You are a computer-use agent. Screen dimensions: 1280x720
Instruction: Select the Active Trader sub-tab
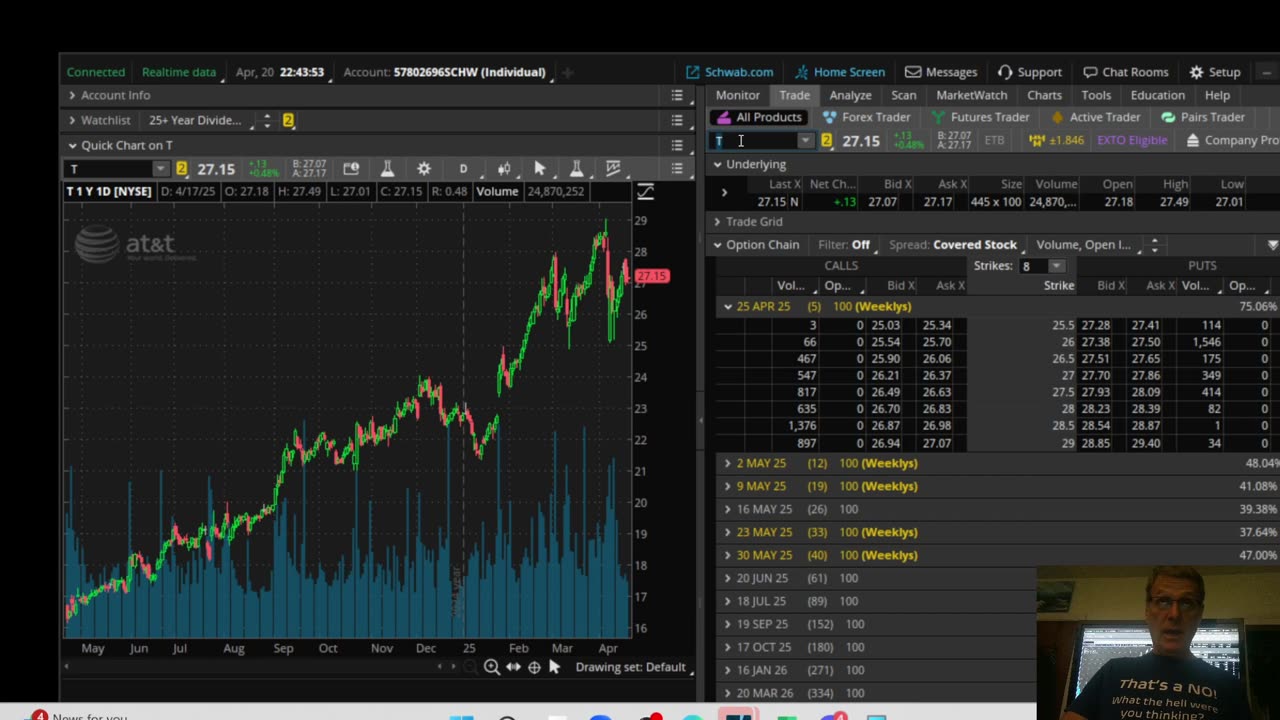pyautogui.click(x=1095, y=117)
